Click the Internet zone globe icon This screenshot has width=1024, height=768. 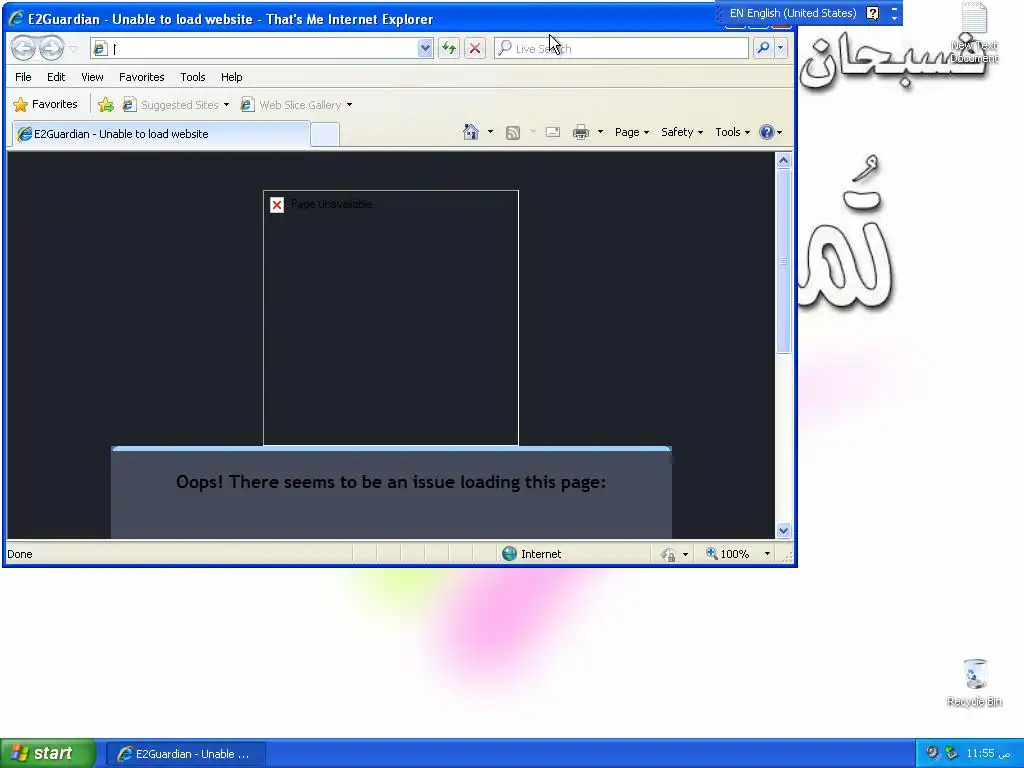tap(509, 554)
